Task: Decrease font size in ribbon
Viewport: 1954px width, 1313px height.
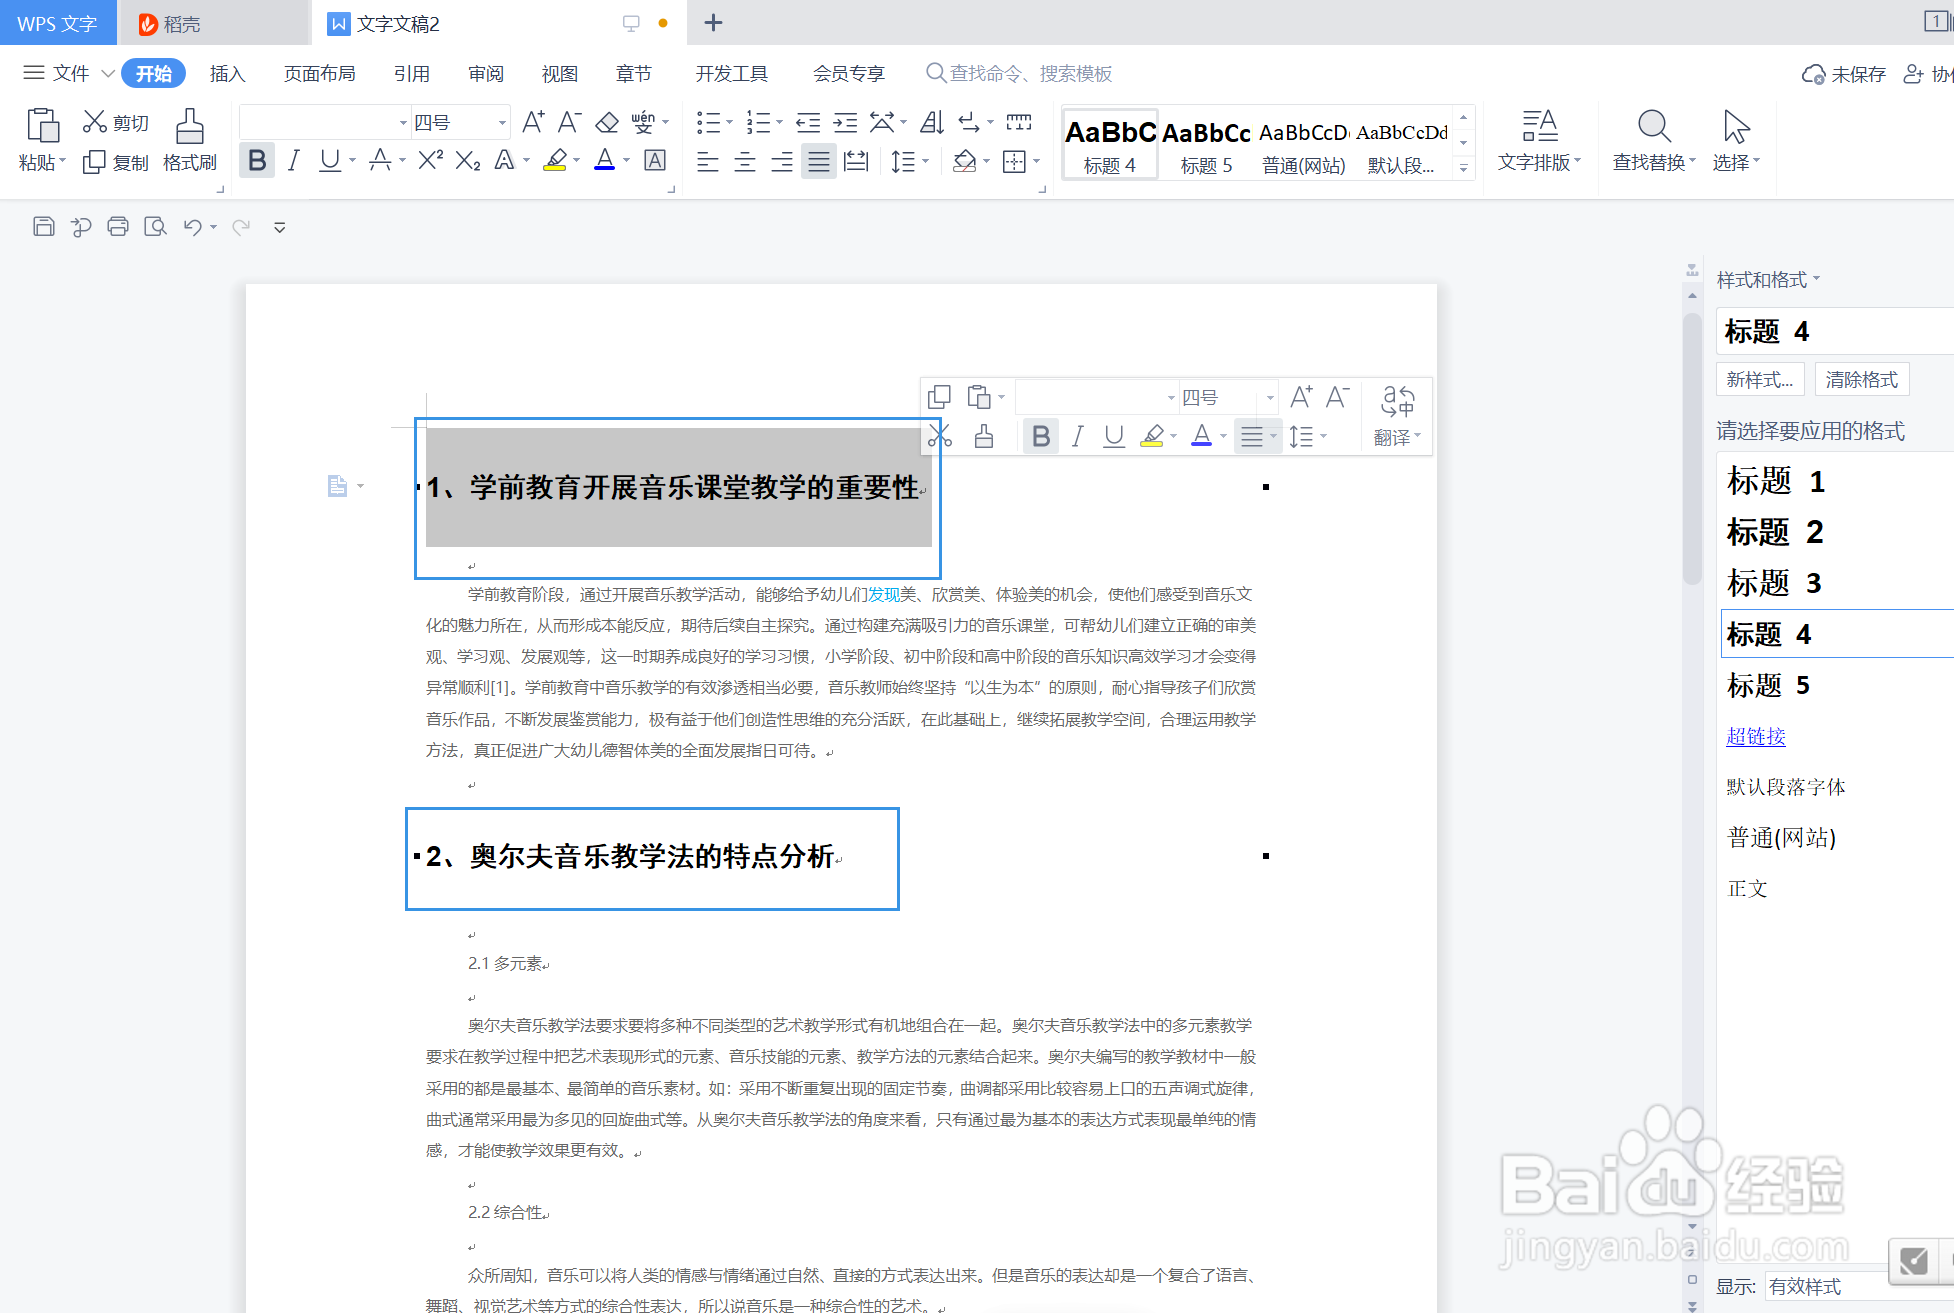Action: [x=570, y=122]
